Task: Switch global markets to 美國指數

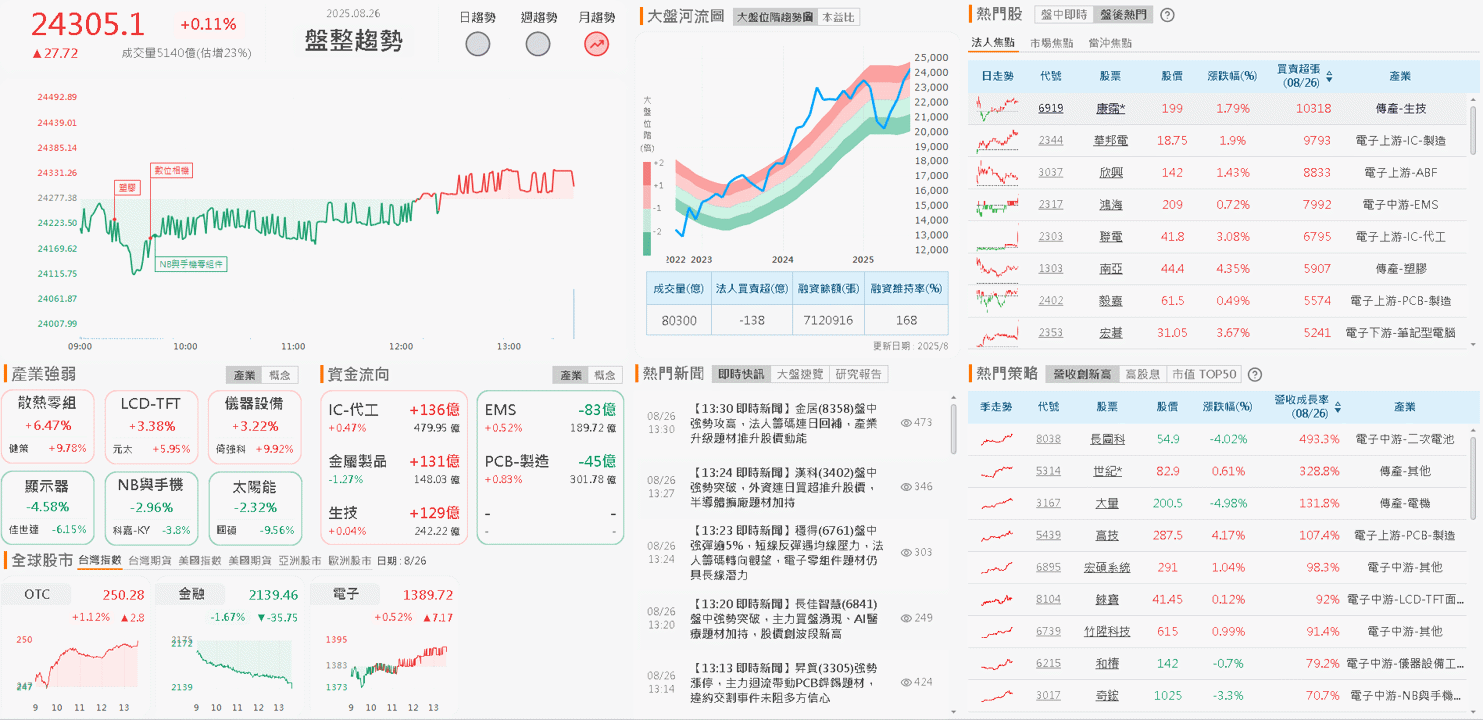Action: tap(200, 561)
